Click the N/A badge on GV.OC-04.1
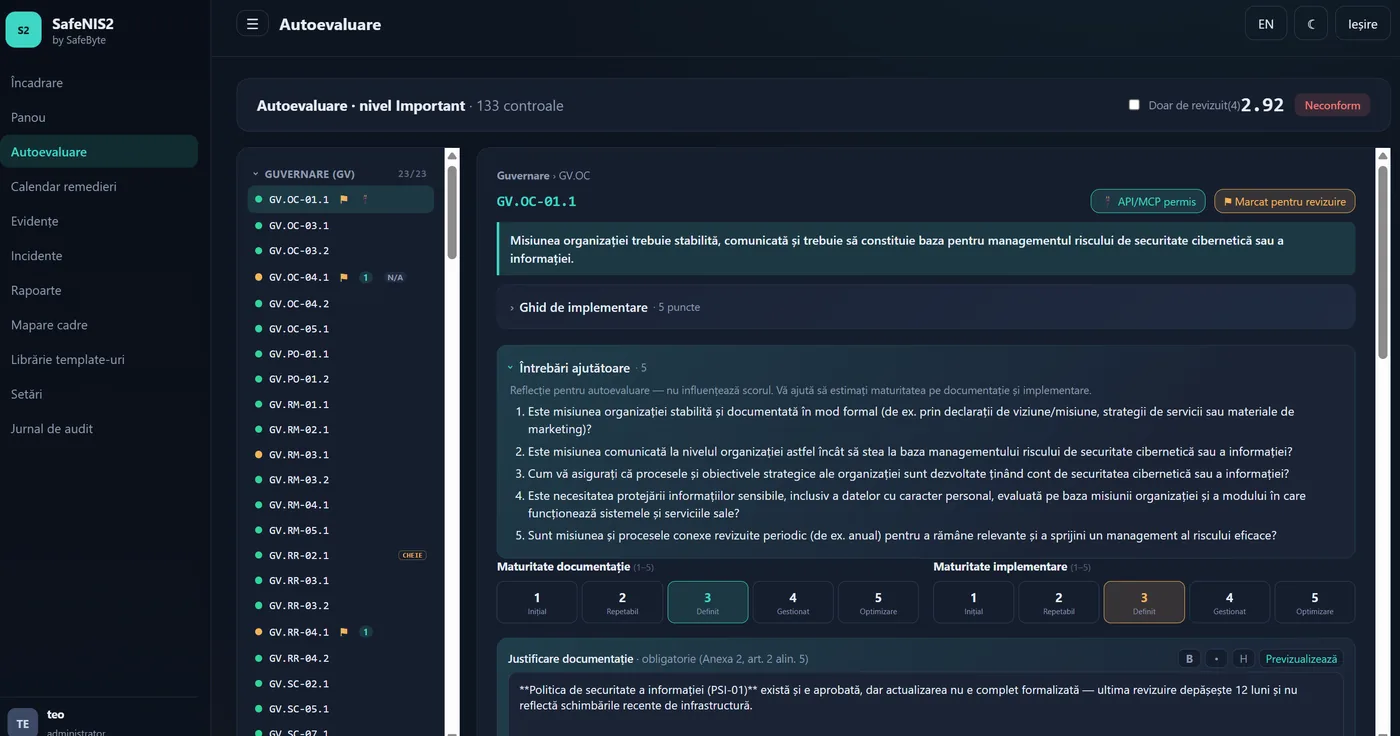 pyautogui.click(x=395, y=277)
